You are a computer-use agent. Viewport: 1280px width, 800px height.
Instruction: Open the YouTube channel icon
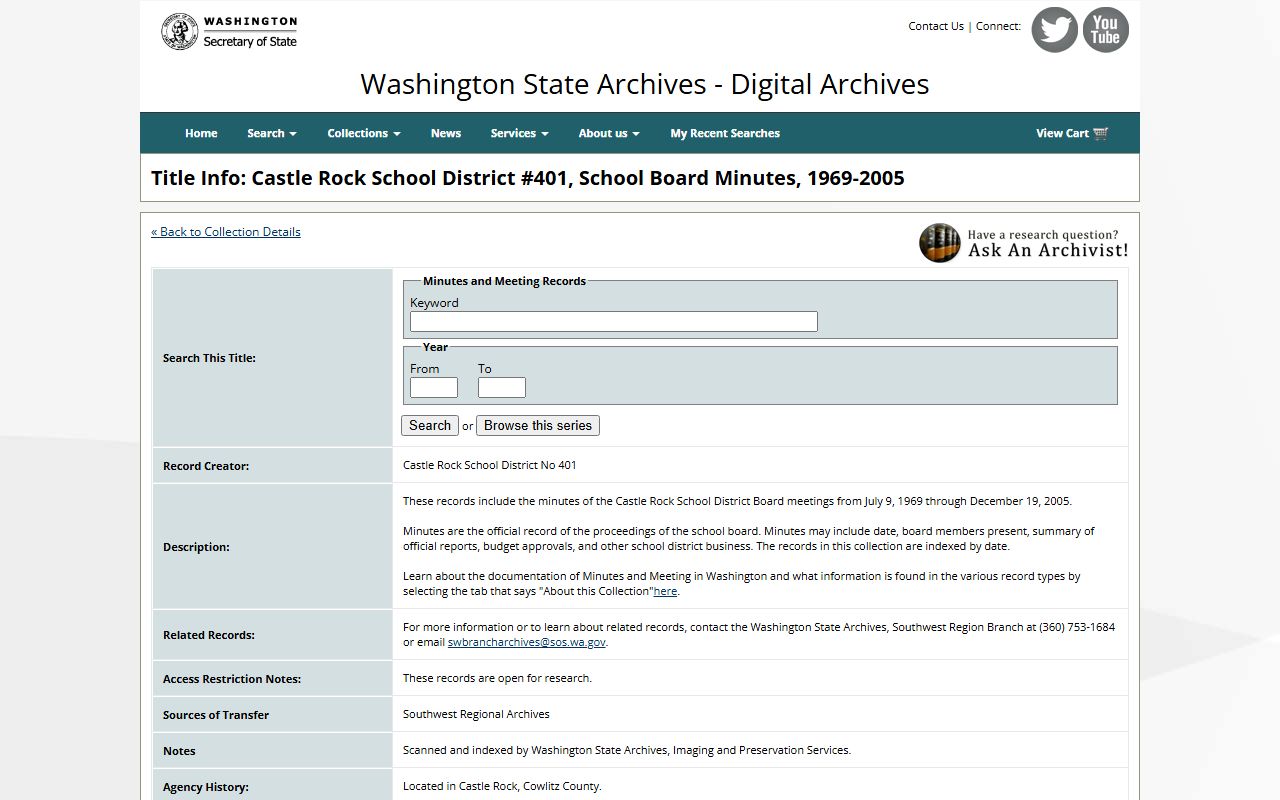(x=1106, y=30)
